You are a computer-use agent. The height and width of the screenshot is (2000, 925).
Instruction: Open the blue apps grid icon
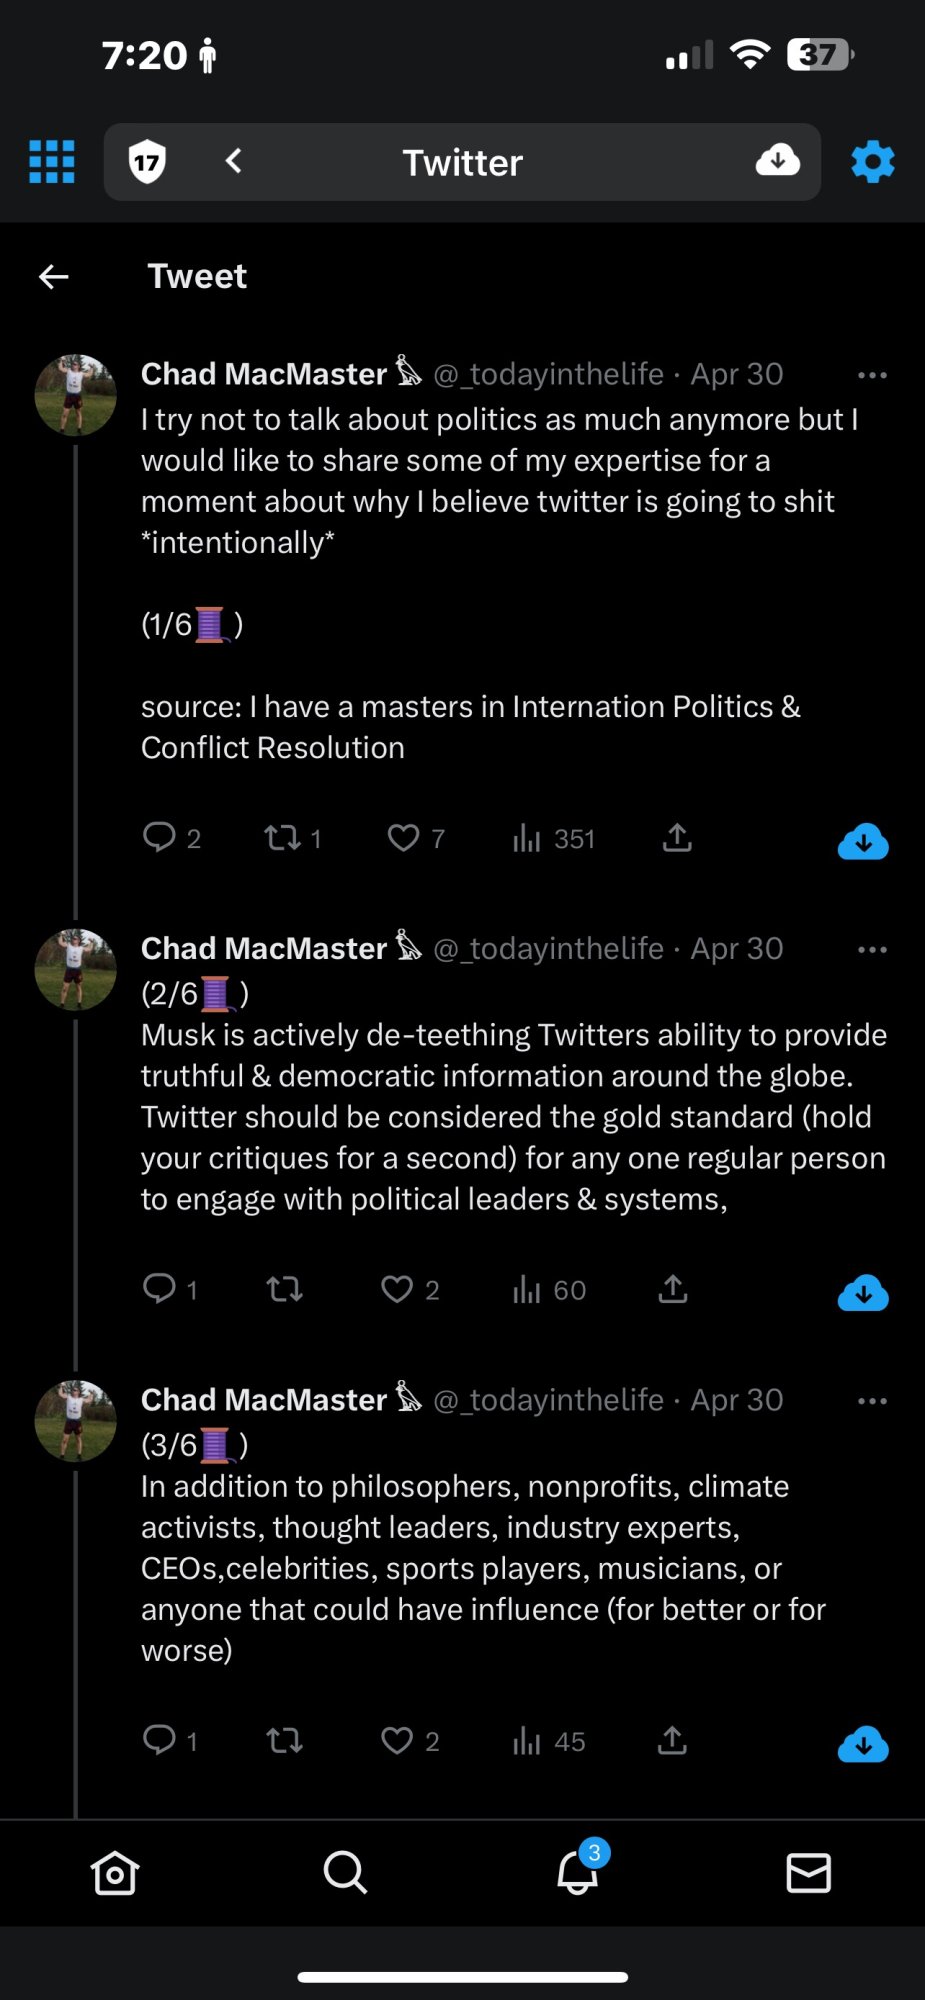tap(52, 161)
